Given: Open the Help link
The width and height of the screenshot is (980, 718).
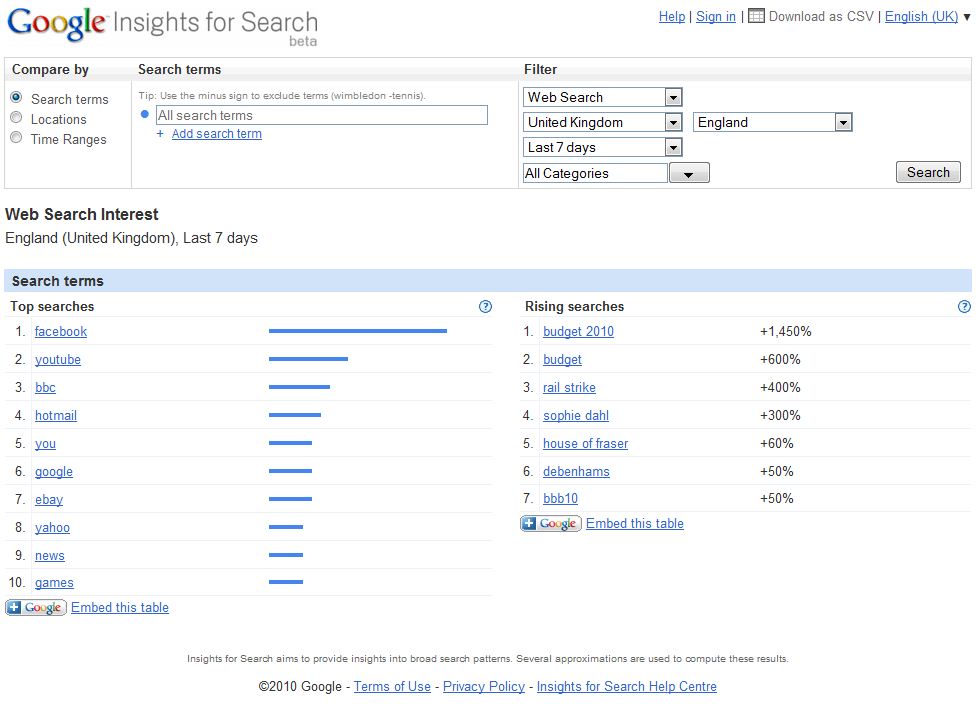Looking at the screenshot, I should pyautogui.click(x=672, y=17).
